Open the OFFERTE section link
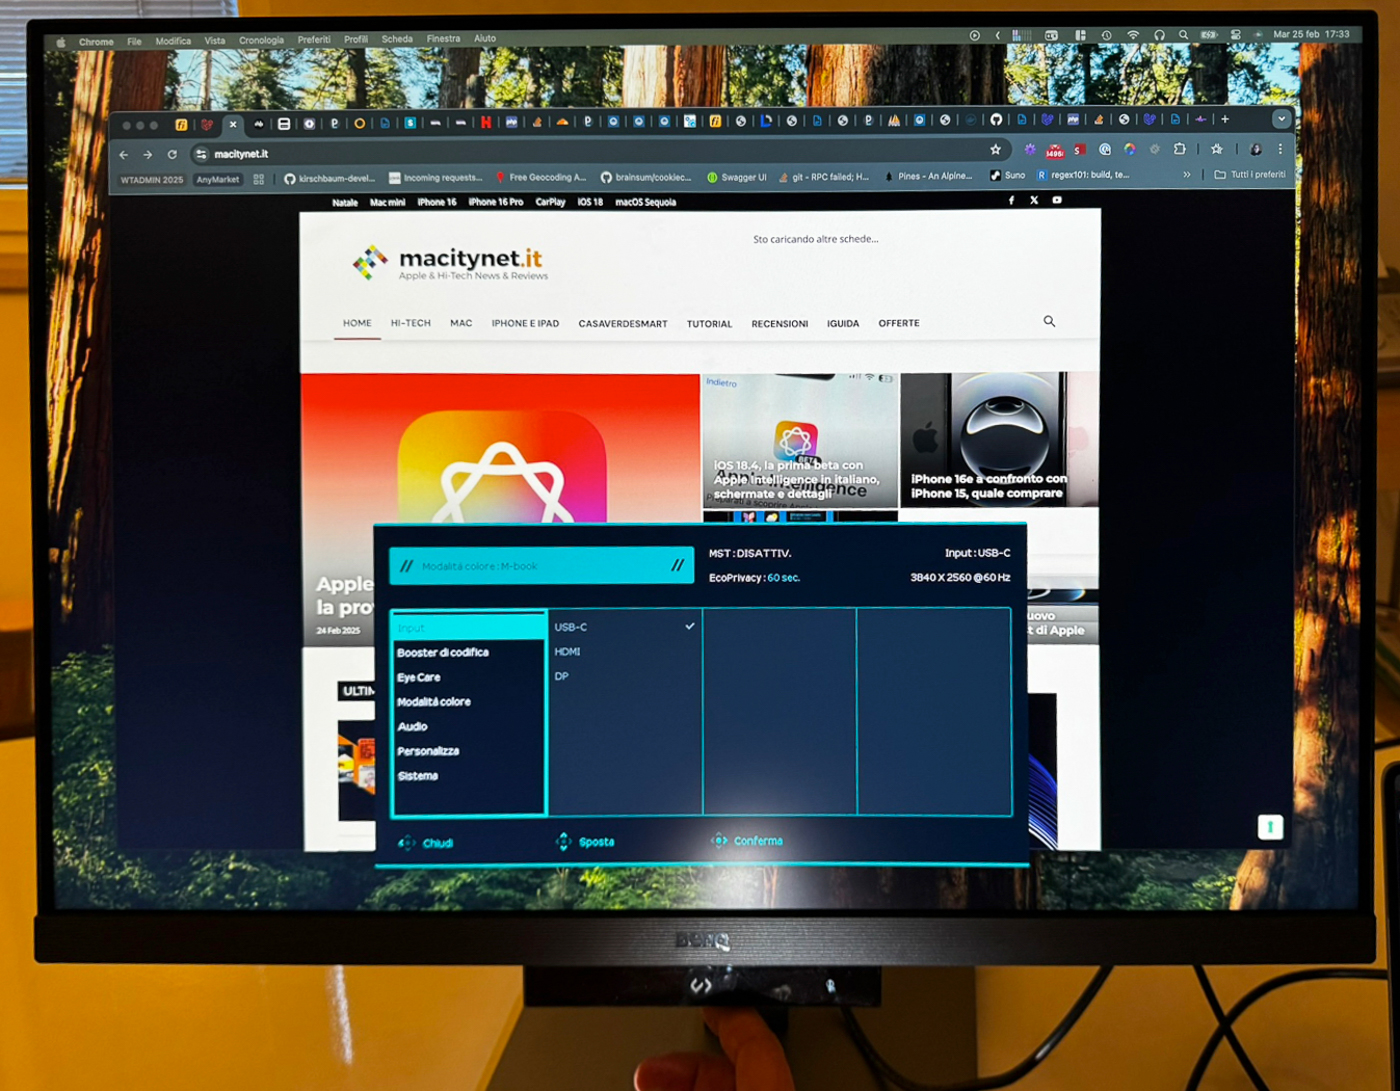The width and height of the screenshot is (1400, 1091). [899, 323]
